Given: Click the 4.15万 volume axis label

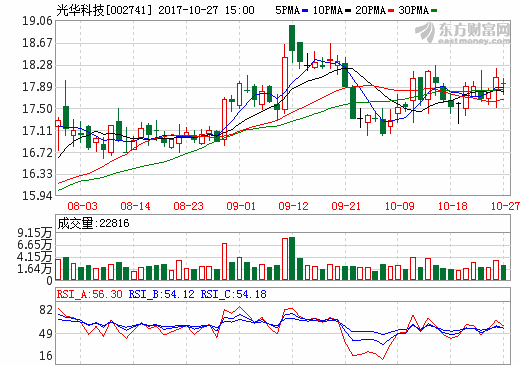Looking at the screenshot, I should coord(35,257).
